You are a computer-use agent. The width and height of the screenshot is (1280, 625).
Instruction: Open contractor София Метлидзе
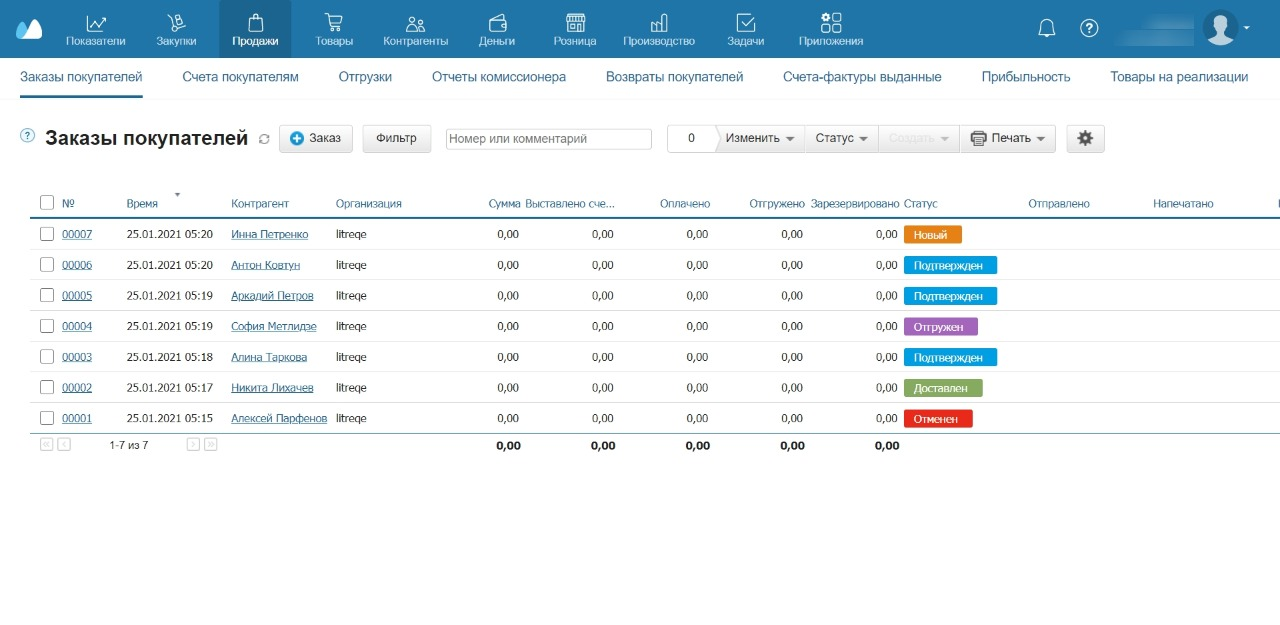(272, 326)
